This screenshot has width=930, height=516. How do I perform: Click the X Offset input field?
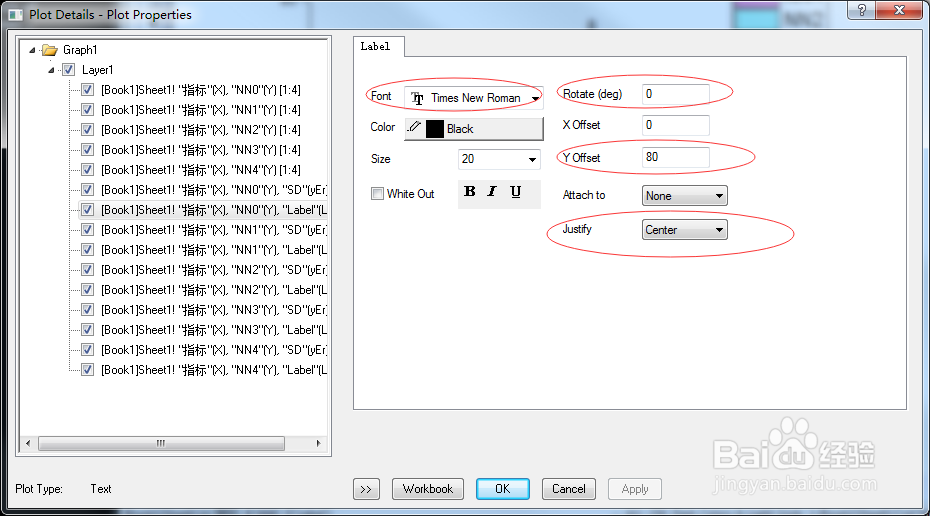[x=676, y=125]
